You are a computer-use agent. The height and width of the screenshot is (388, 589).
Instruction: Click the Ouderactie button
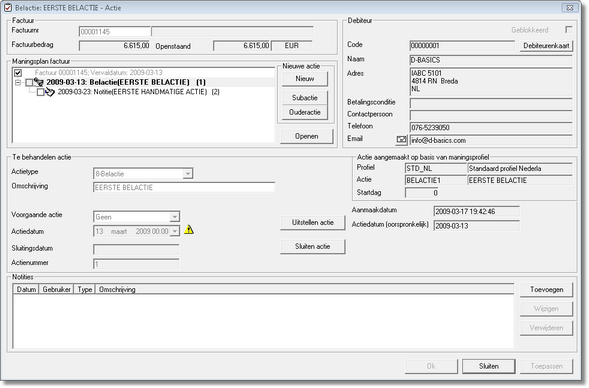305,112
